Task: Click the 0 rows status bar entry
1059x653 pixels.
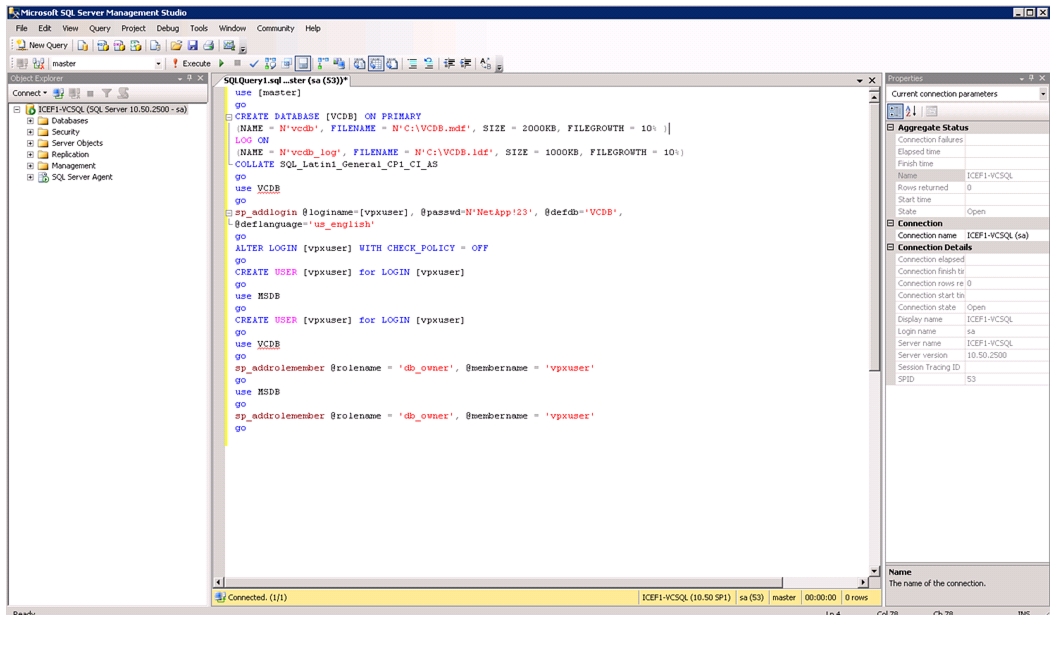Action: coord(856,598)
